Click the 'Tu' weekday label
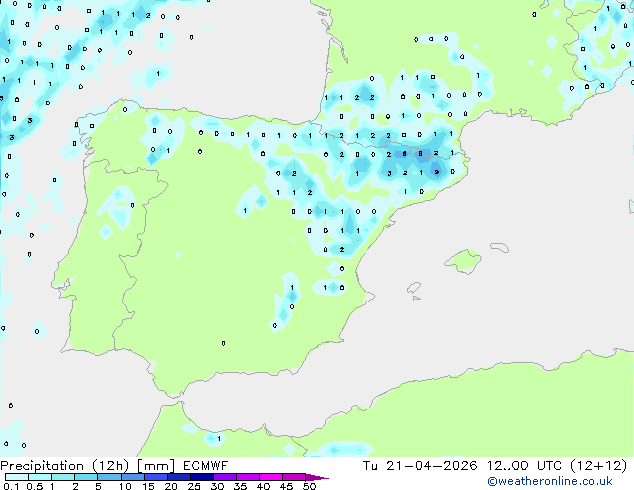634x490 pixels. click(x=370, y=466)
